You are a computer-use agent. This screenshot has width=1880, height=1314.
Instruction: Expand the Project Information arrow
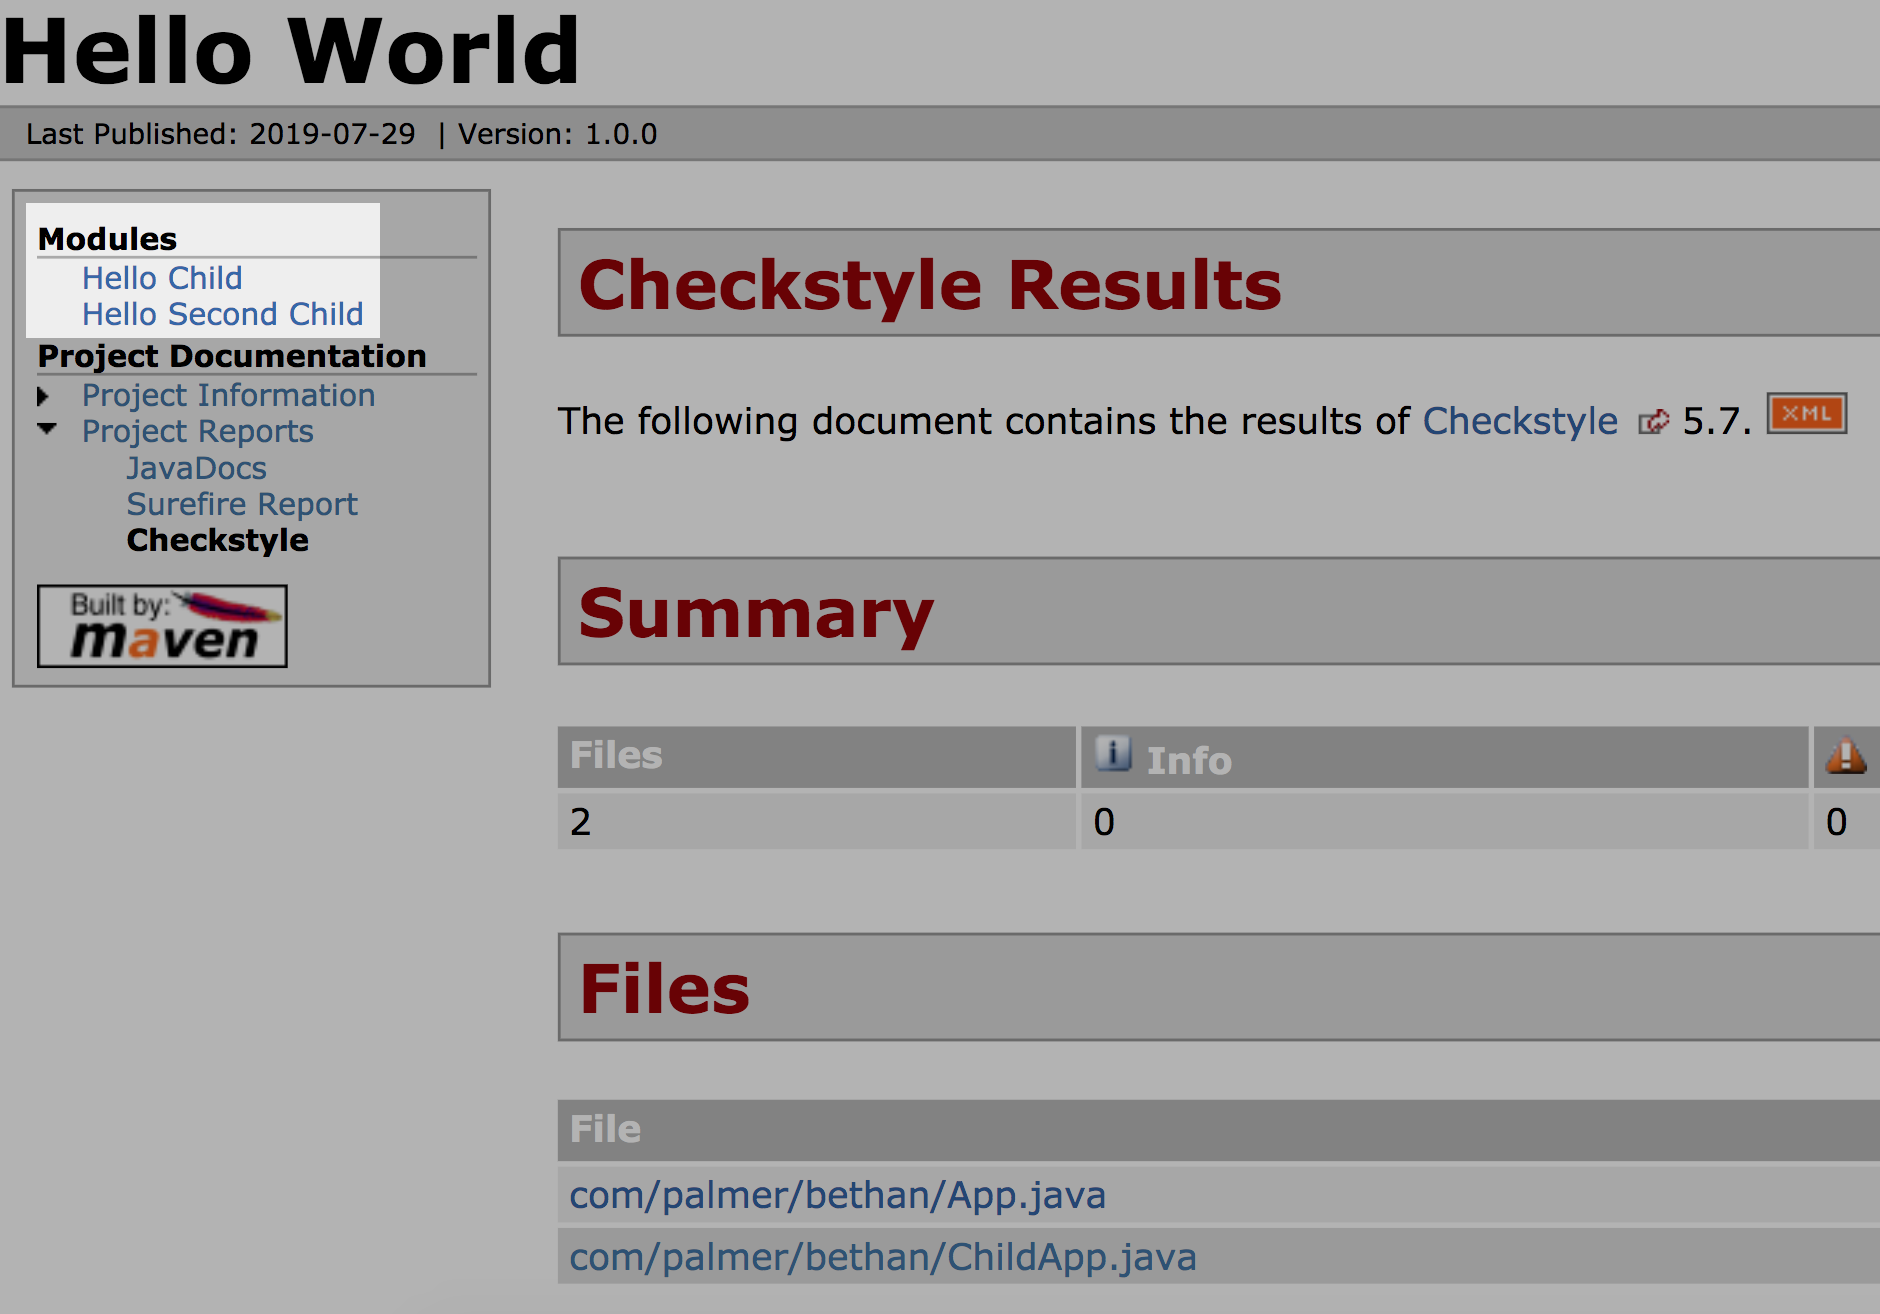[44, 397]
